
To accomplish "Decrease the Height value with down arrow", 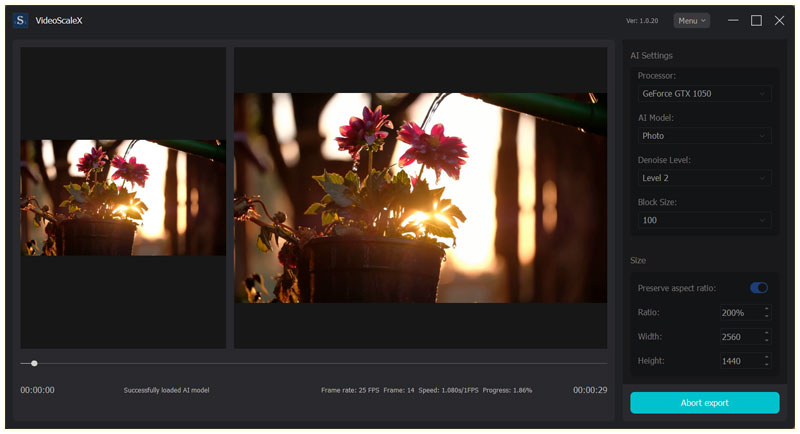I will 766,365.
